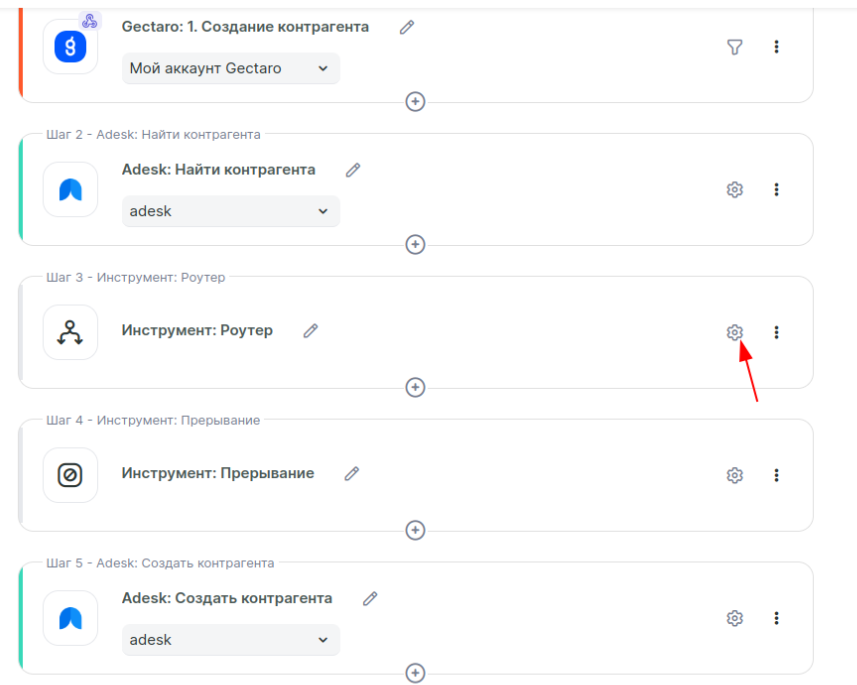Add a step below the Роутер step

(416, 387)
